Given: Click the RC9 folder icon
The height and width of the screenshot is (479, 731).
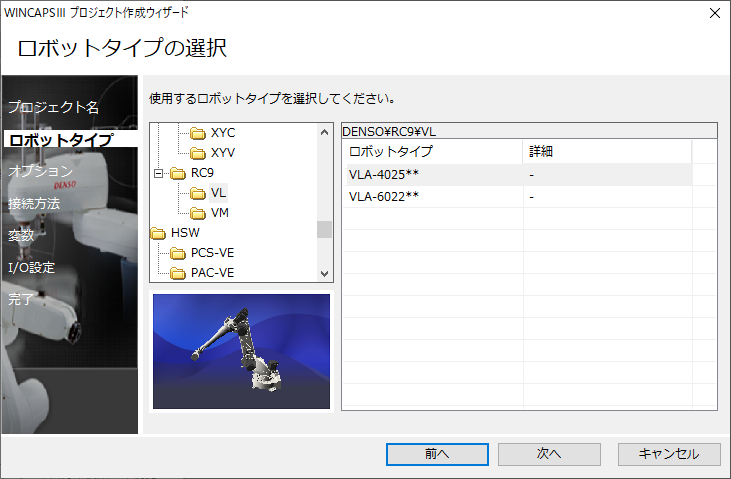Looking at the screenshot, I should pos(177,173).
